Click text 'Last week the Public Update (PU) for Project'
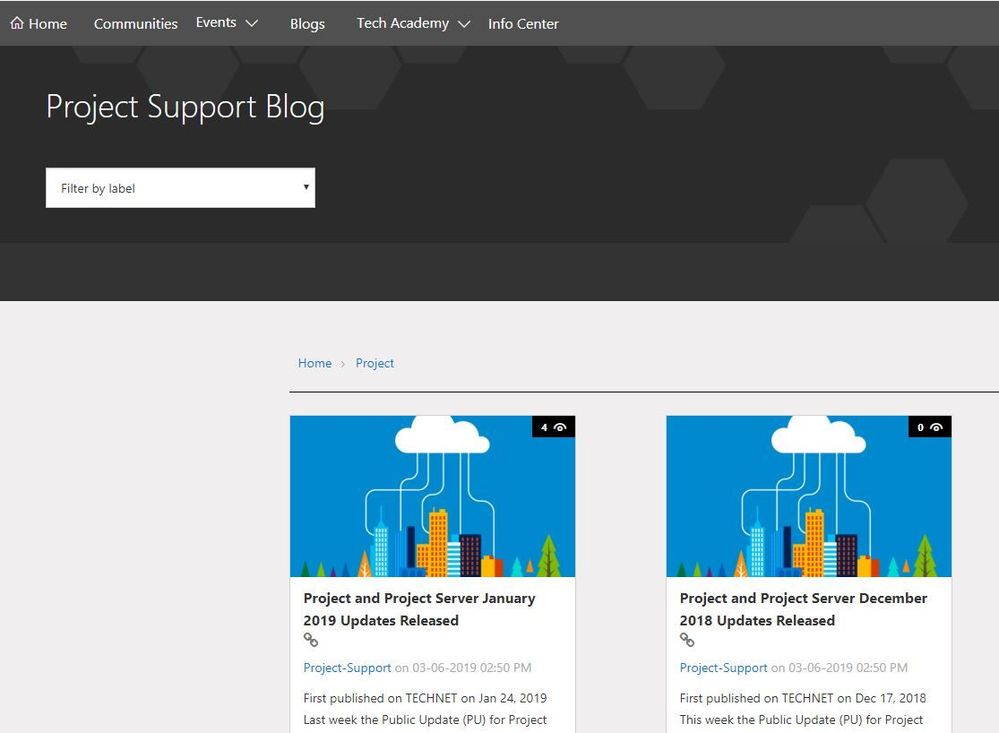This screenshot has width=999, height=733. click(425, 720)
